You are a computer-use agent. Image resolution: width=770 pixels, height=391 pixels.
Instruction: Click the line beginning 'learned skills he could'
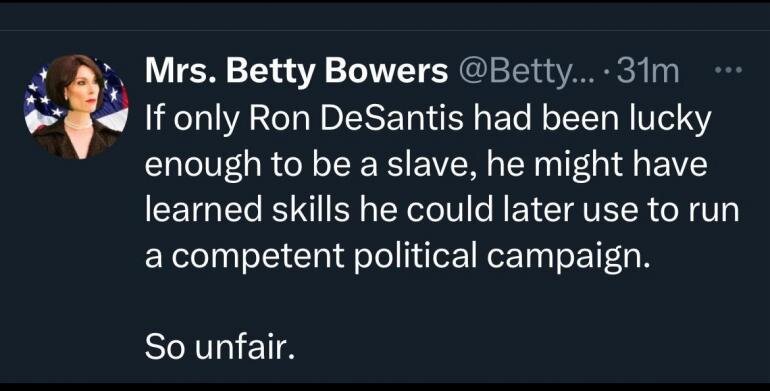tap(442, 210)
